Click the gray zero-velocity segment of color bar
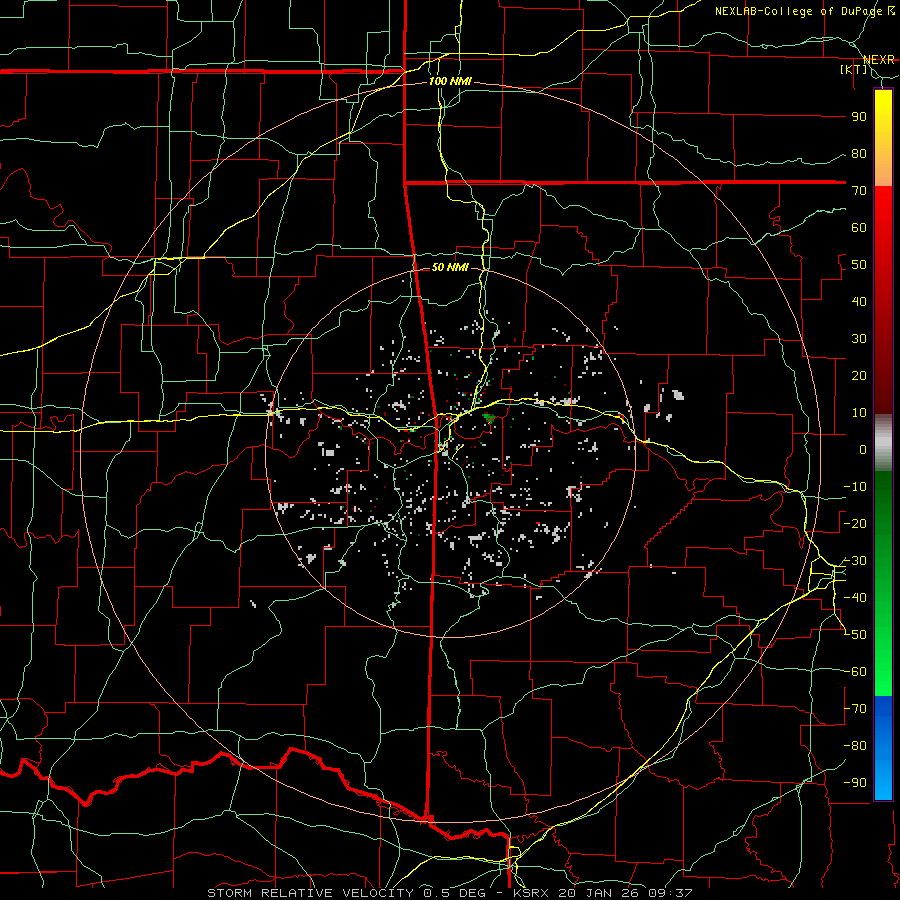 click(883, 443)
